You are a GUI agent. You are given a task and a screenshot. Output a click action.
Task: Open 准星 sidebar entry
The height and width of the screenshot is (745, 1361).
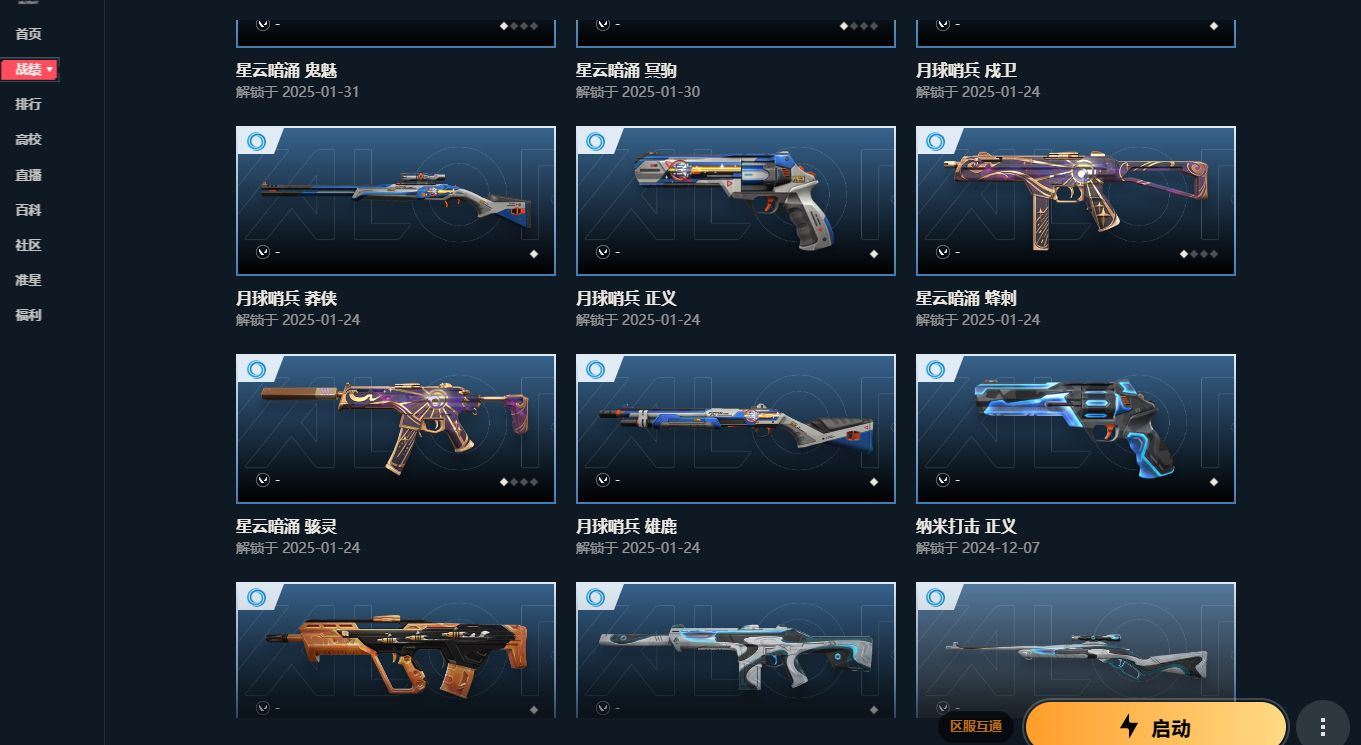coord(28,280)
